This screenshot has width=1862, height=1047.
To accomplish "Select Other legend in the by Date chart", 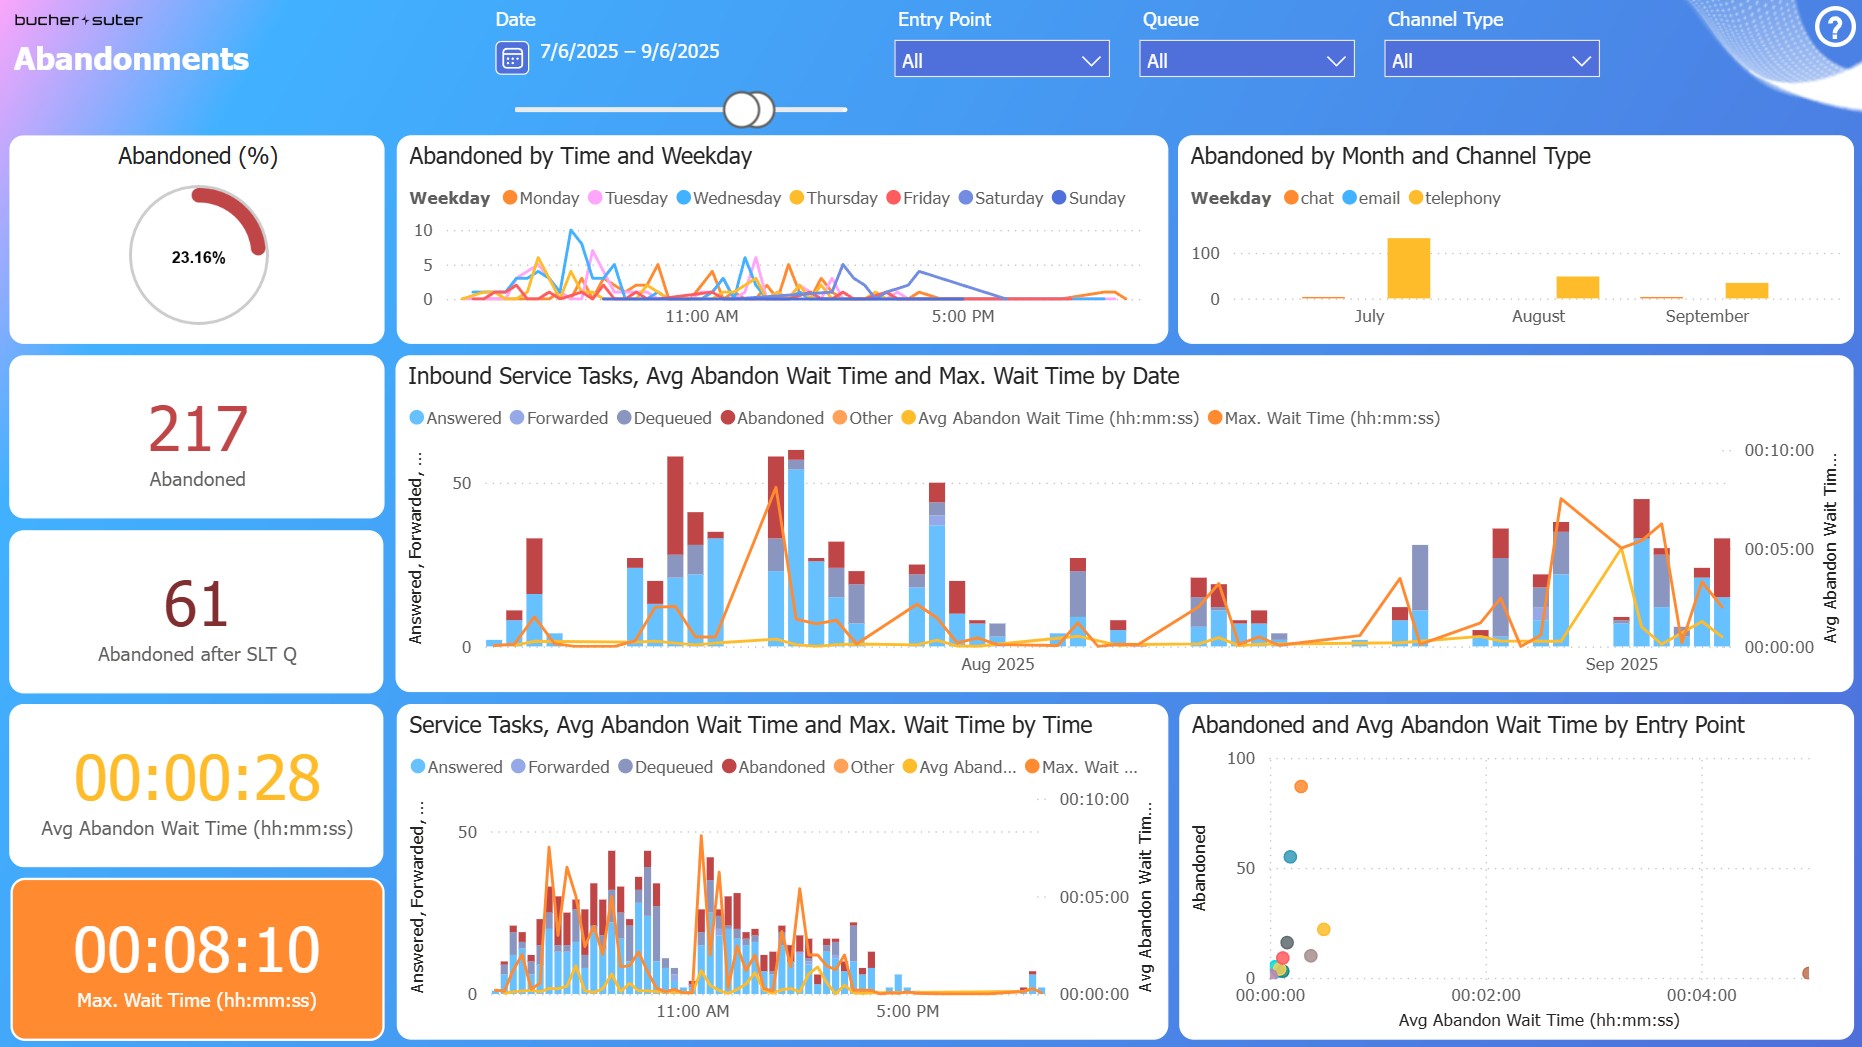I will pos(863,418).
